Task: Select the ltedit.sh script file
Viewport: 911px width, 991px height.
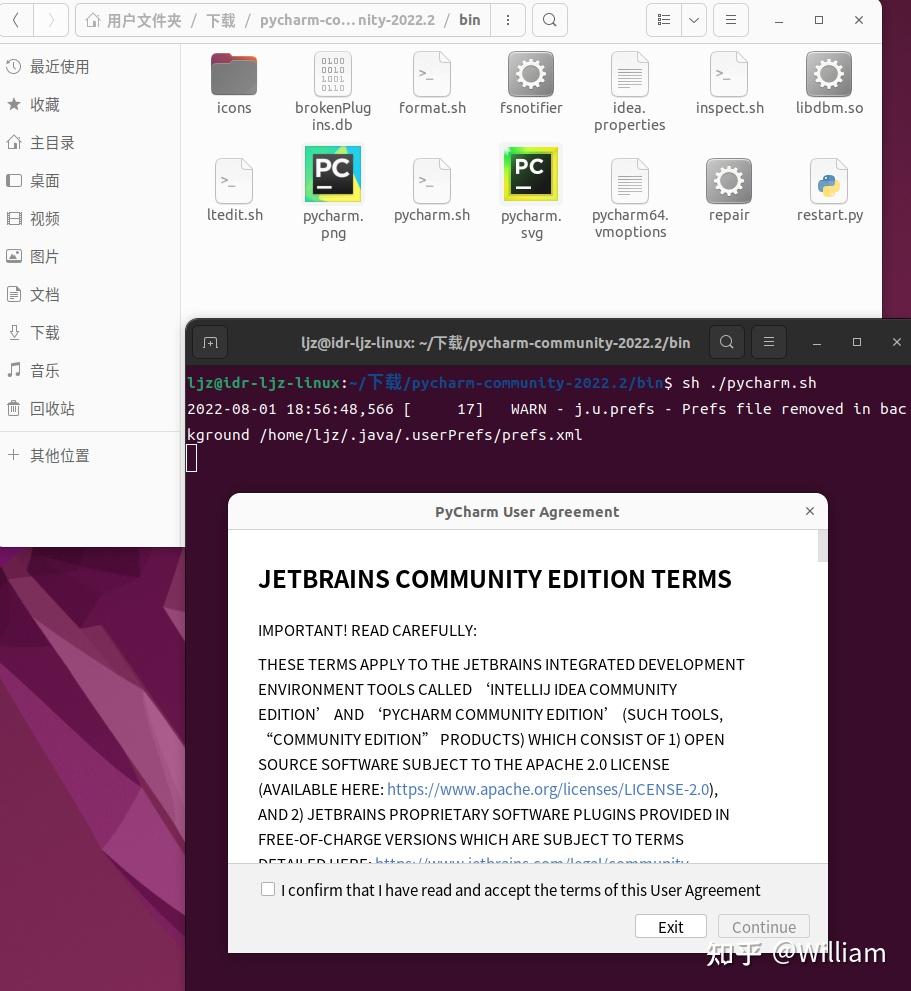Action: point(234,181)
